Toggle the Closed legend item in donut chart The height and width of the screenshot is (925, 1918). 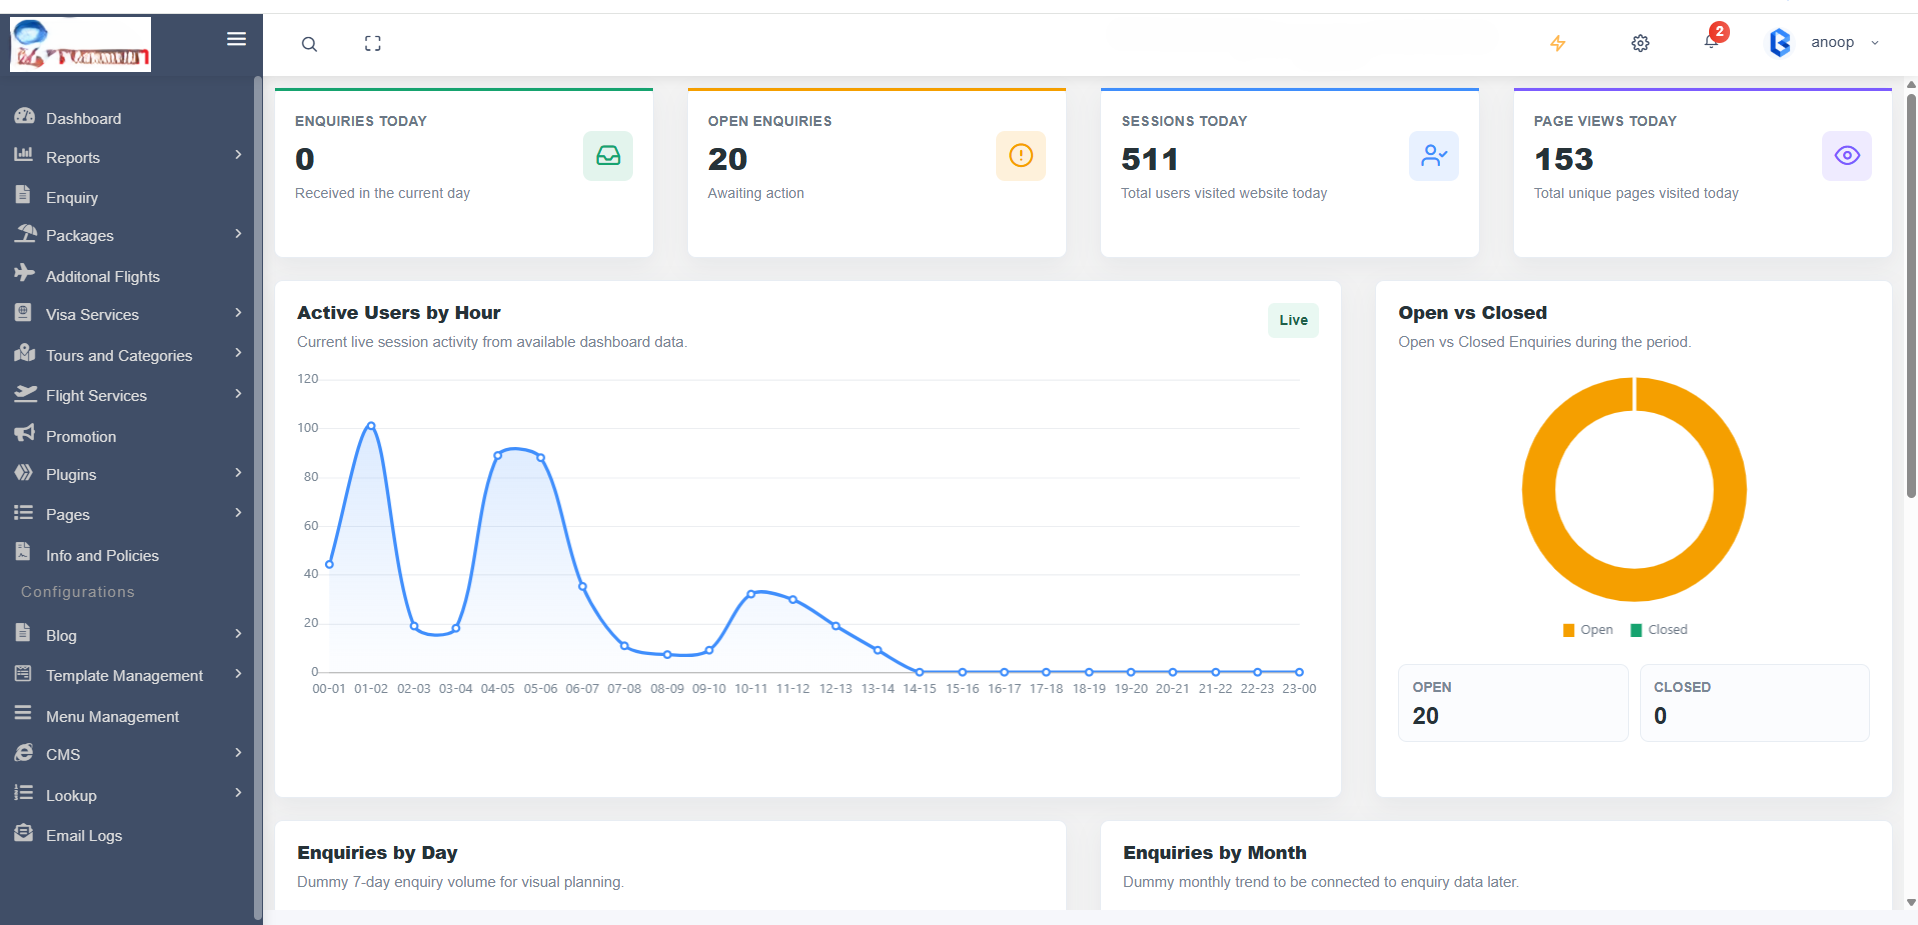[1659, 630]
